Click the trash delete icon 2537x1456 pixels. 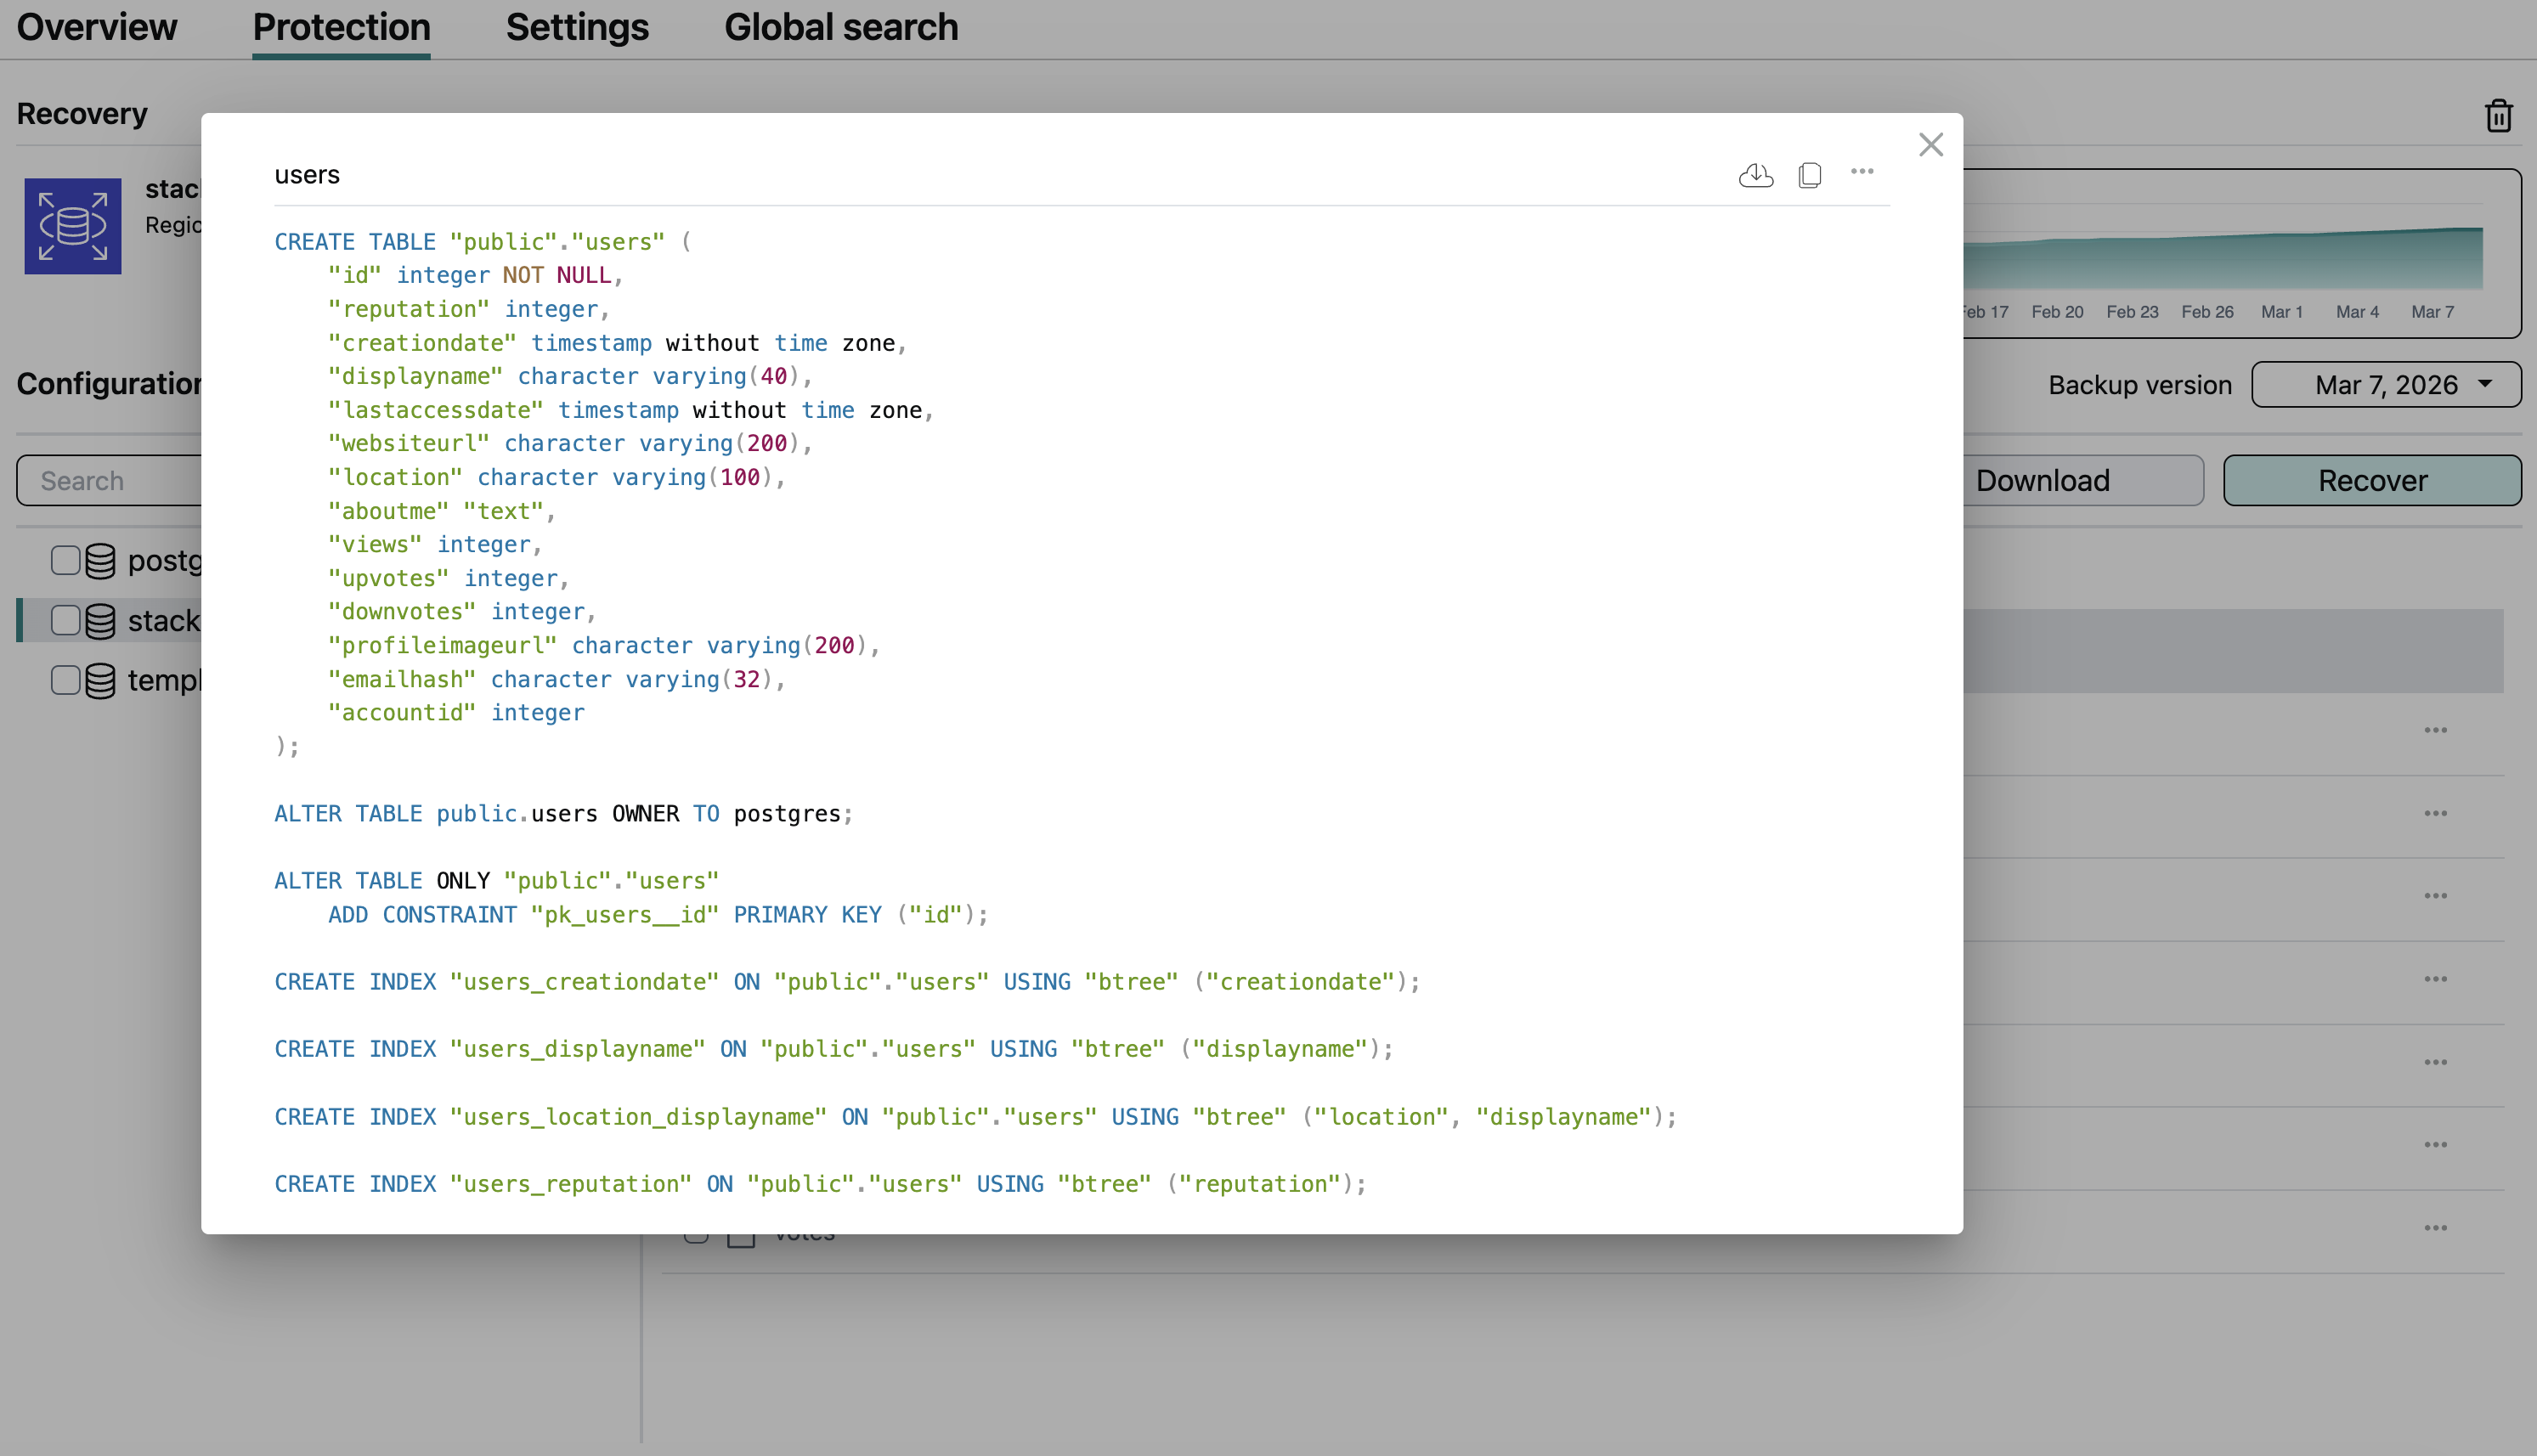click(x=2498, y=115)
